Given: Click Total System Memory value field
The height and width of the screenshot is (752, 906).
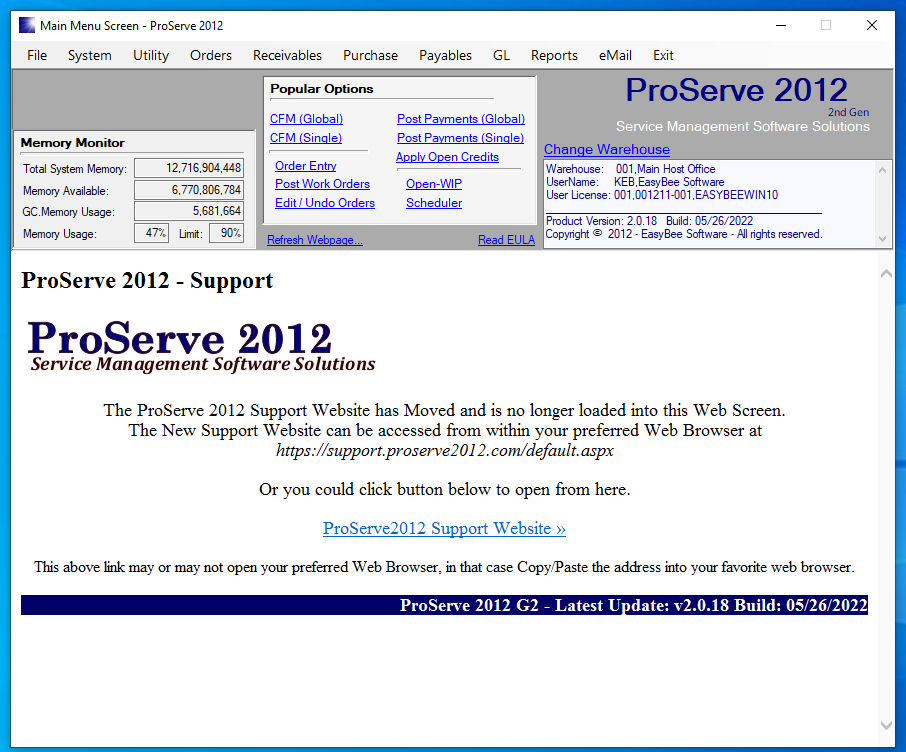Looking at the screenshot, I should click(189, 168).
